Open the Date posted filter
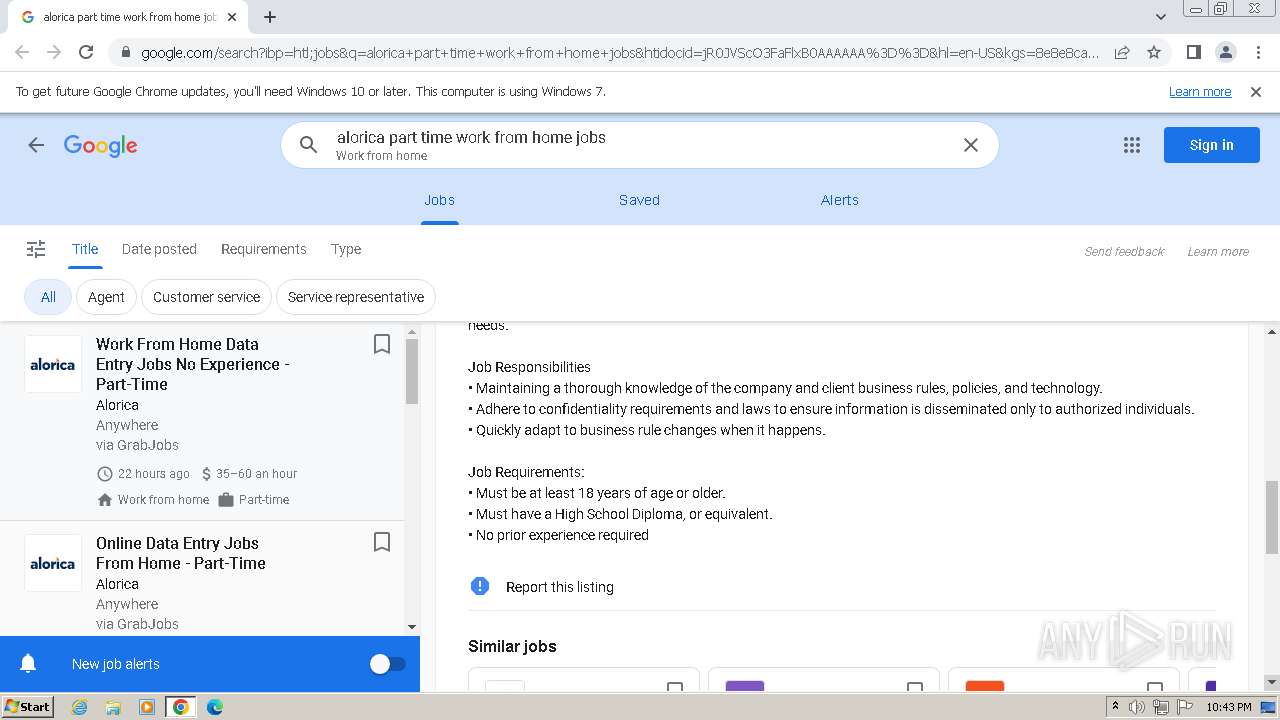This screenshot has width=1280, height=720. [x=159, y=249]
